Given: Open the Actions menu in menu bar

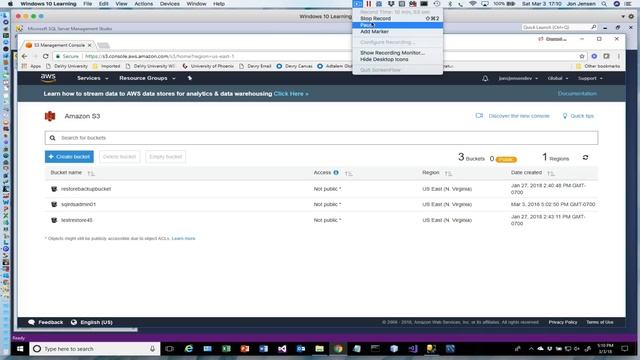Looking at the screenshot, I should (144, 4).
